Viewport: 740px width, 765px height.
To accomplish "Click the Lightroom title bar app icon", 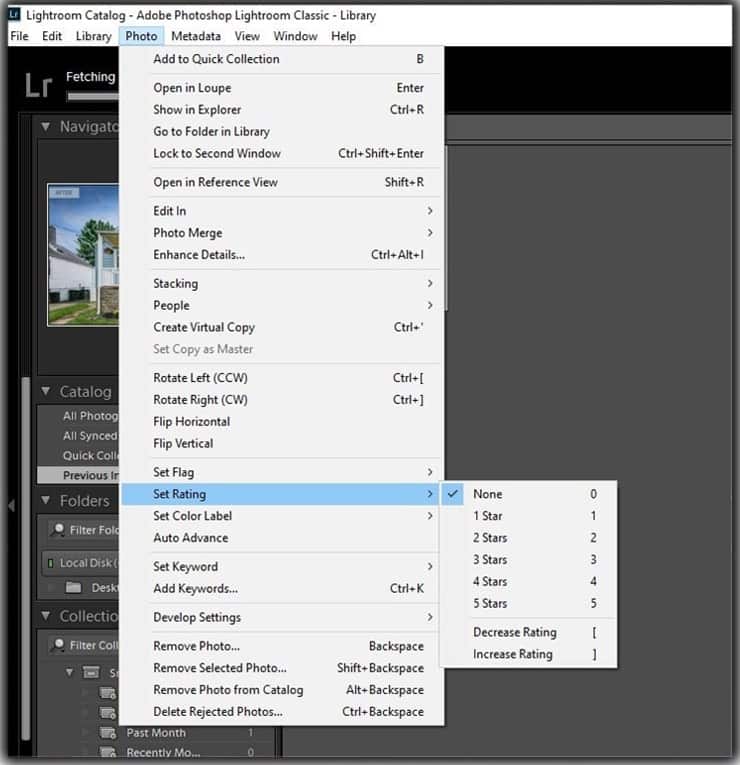I will click(x=14, y=15).
